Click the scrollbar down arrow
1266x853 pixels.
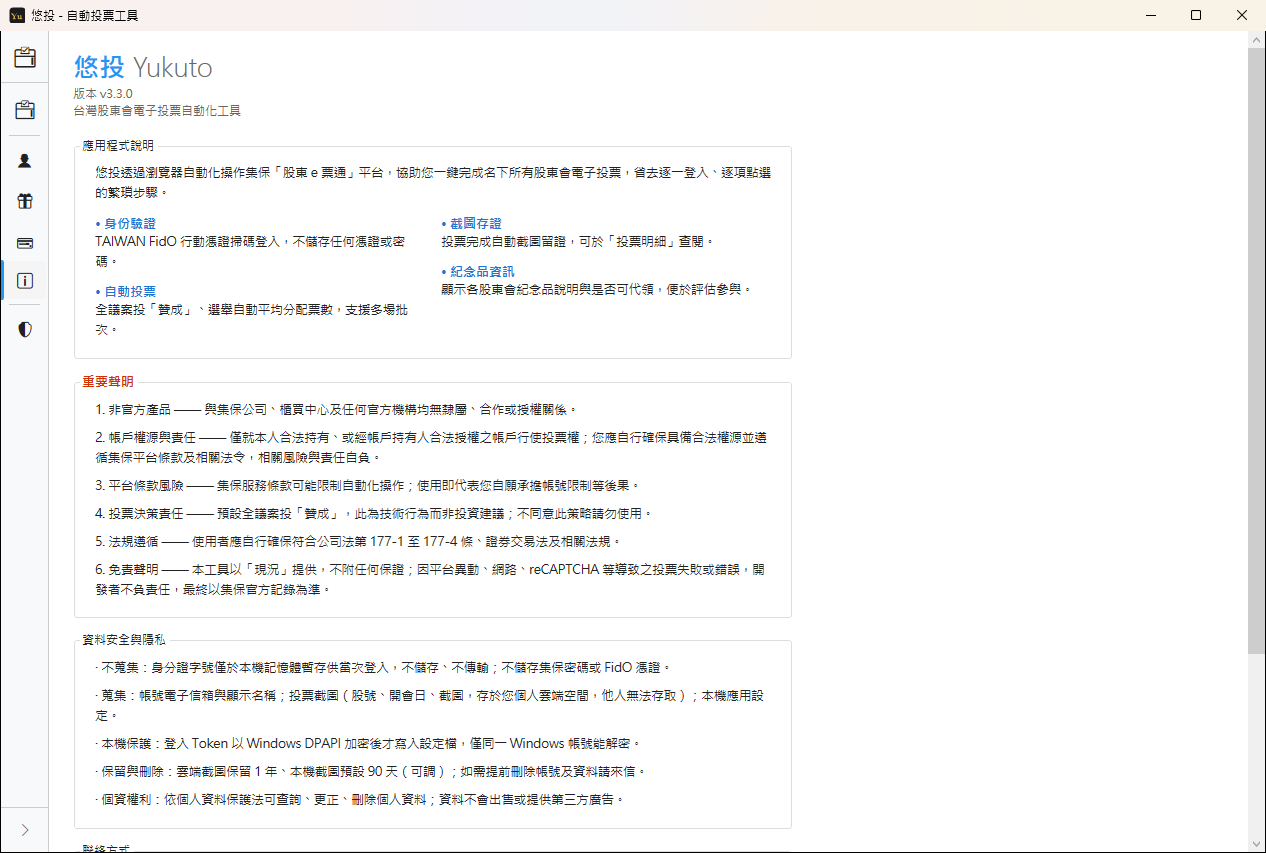click(x=1256, y=844)
